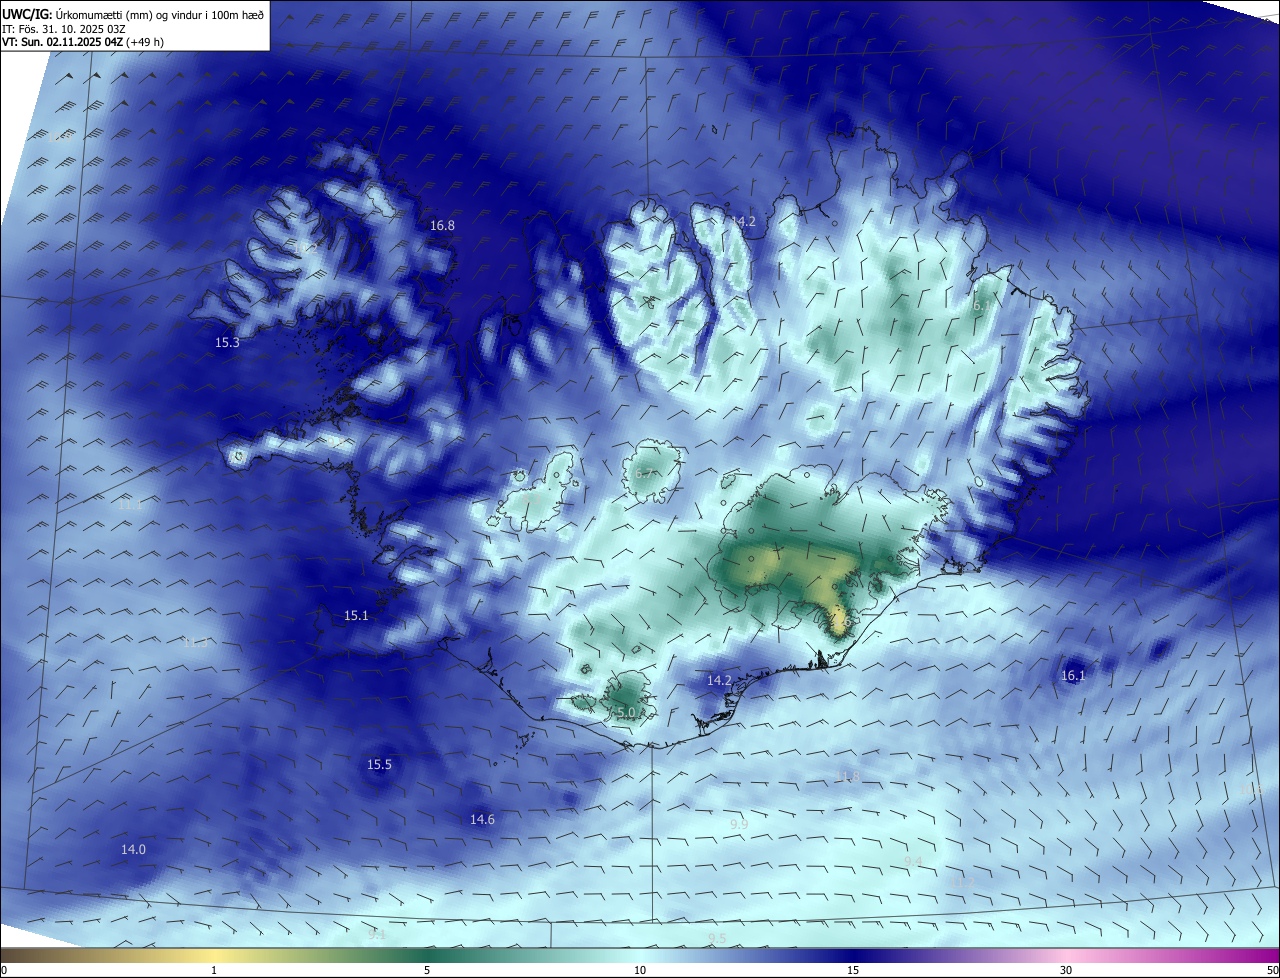Click the faint 11.1 value label
This screenshot has width=1280, height=978.
pyautogui.click(x=130, y=506)
